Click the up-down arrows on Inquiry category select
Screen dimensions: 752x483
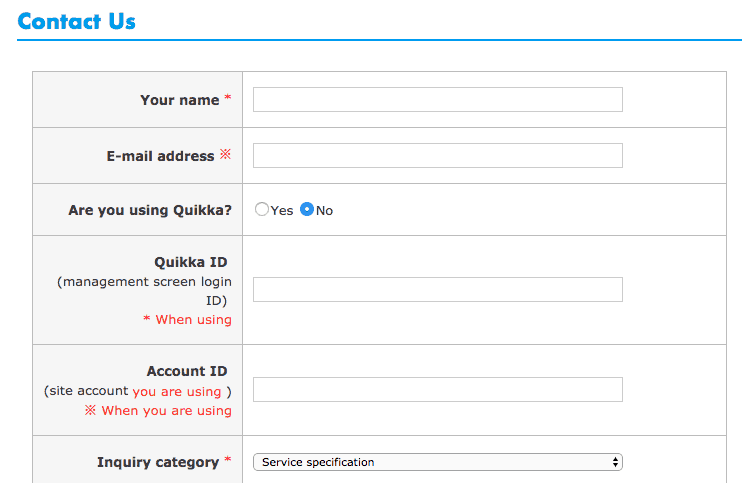(615, 462)
